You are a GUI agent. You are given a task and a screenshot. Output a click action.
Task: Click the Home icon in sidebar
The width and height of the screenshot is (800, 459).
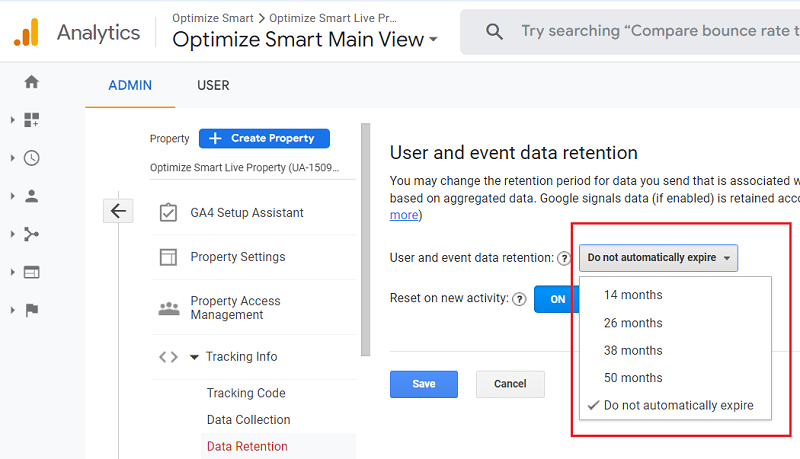[32, 82]
